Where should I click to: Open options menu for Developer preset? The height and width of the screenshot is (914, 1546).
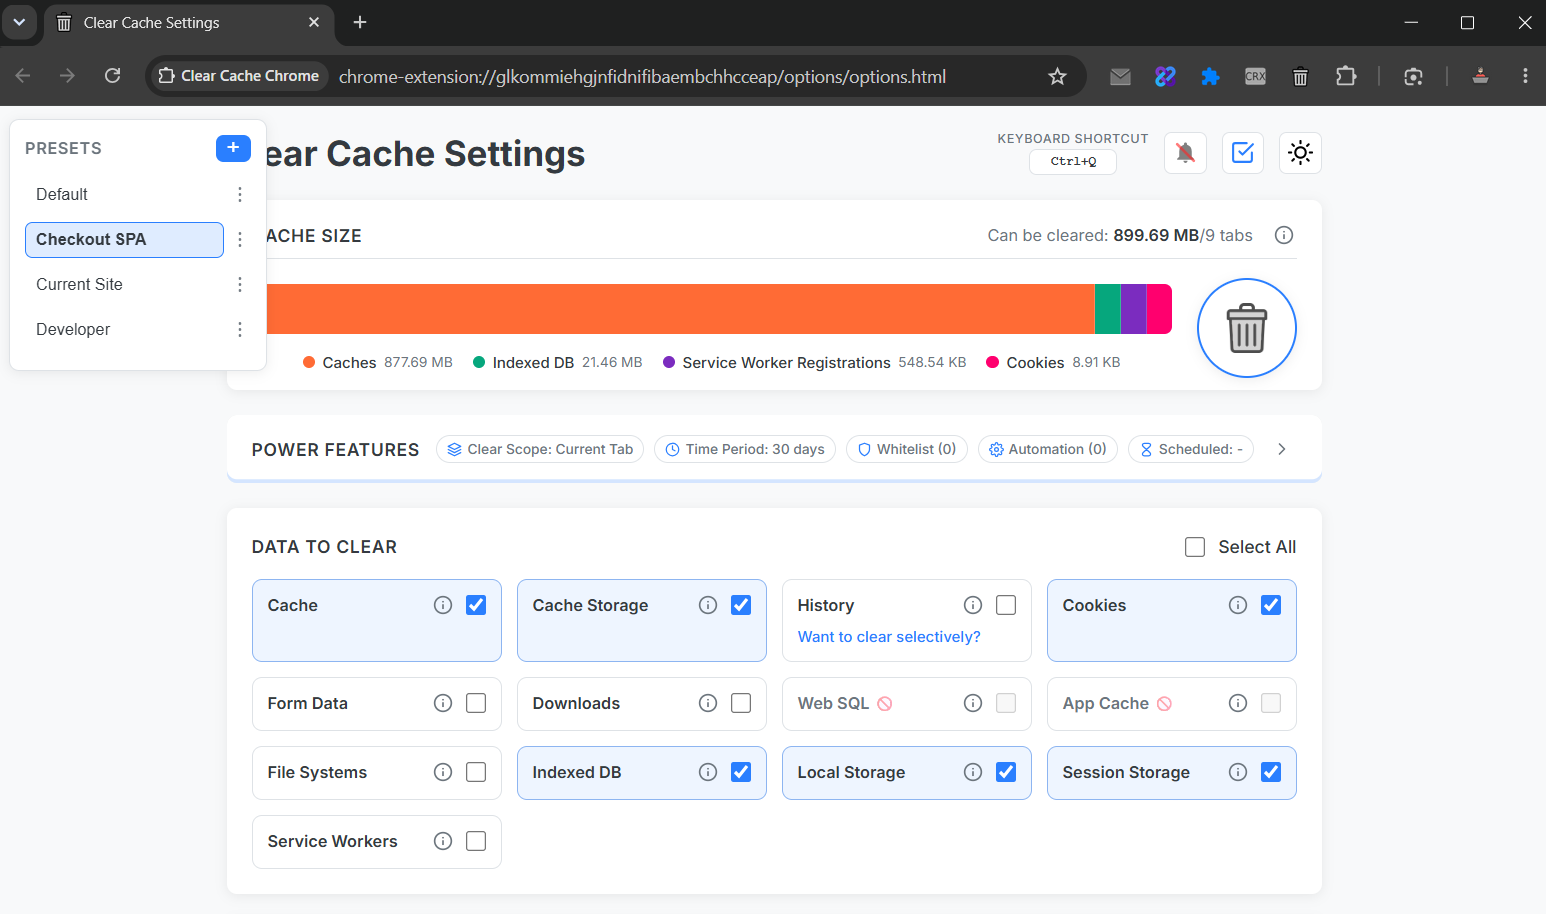(x=240, y=329)
